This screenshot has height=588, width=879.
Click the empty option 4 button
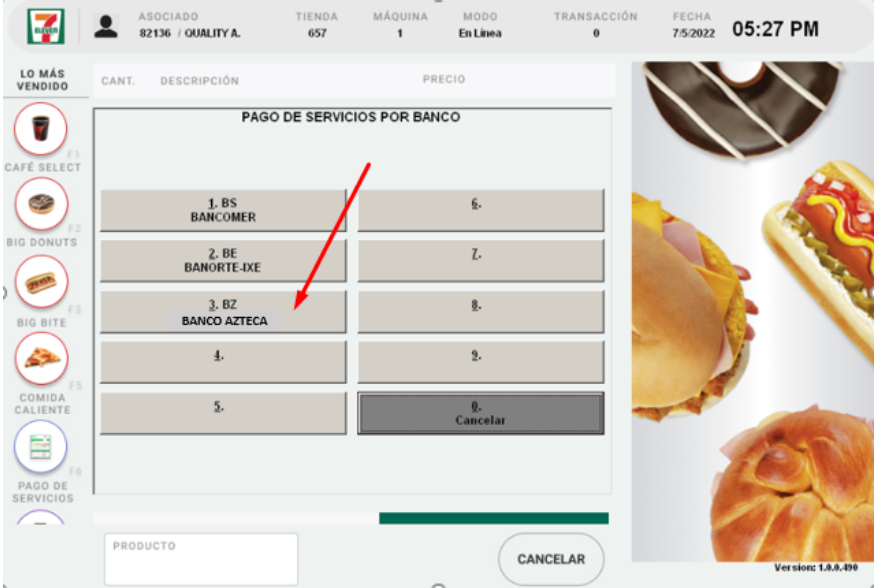tap(223, 362)
